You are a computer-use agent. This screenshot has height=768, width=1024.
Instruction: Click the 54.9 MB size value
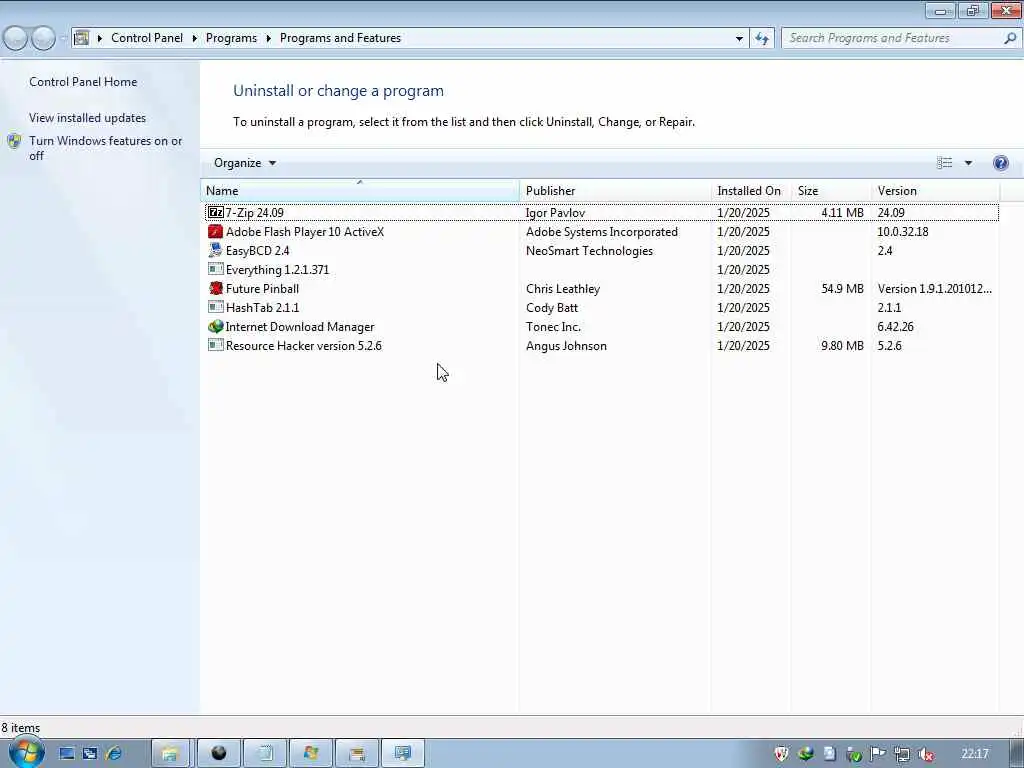tap(842, 289)
